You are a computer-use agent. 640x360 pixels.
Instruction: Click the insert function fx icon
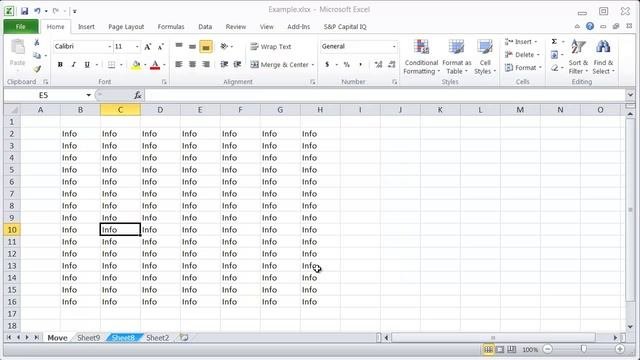[x=138, y=95]
